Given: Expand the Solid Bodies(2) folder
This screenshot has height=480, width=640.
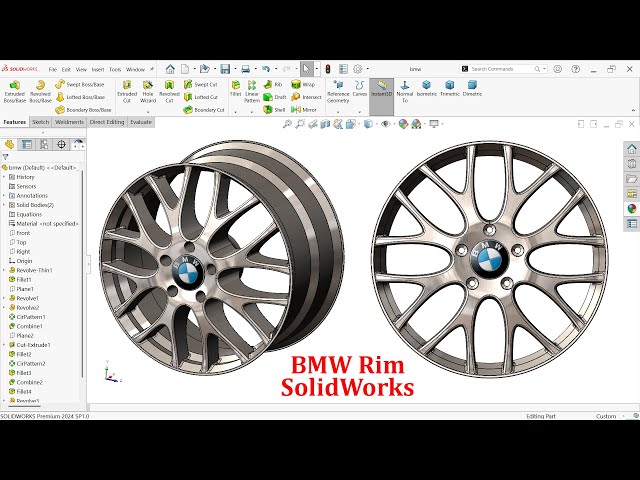Looking at the screenshot, I should 4,205.
